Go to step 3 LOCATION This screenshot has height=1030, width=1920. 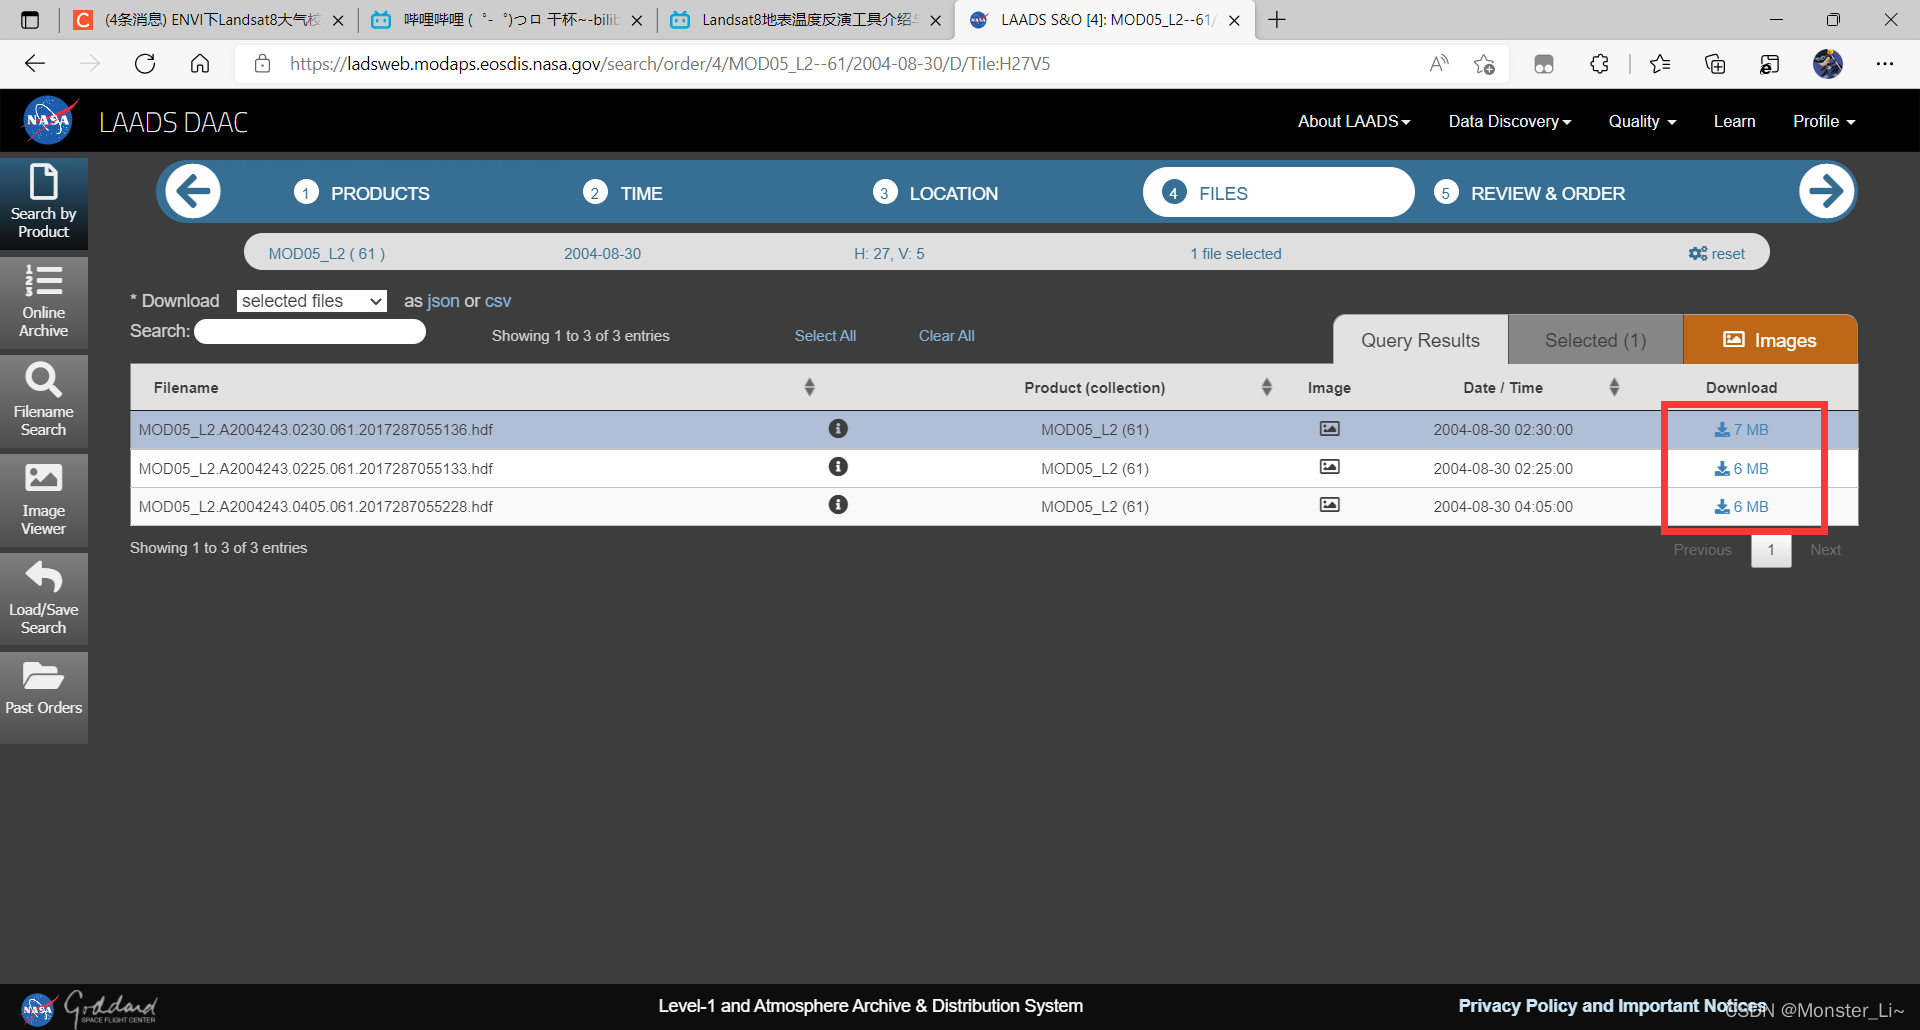(935, 193)
